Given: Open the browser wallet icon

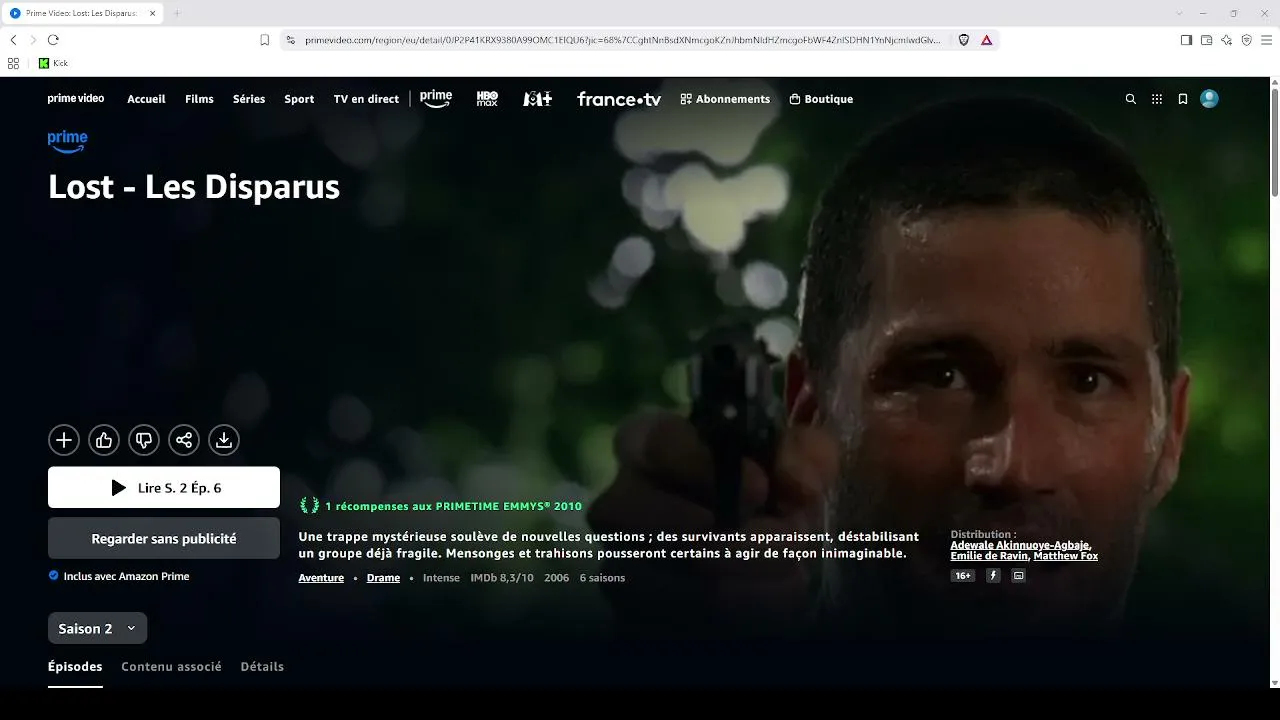Looking at the screenshot, I should (1206, 40).
